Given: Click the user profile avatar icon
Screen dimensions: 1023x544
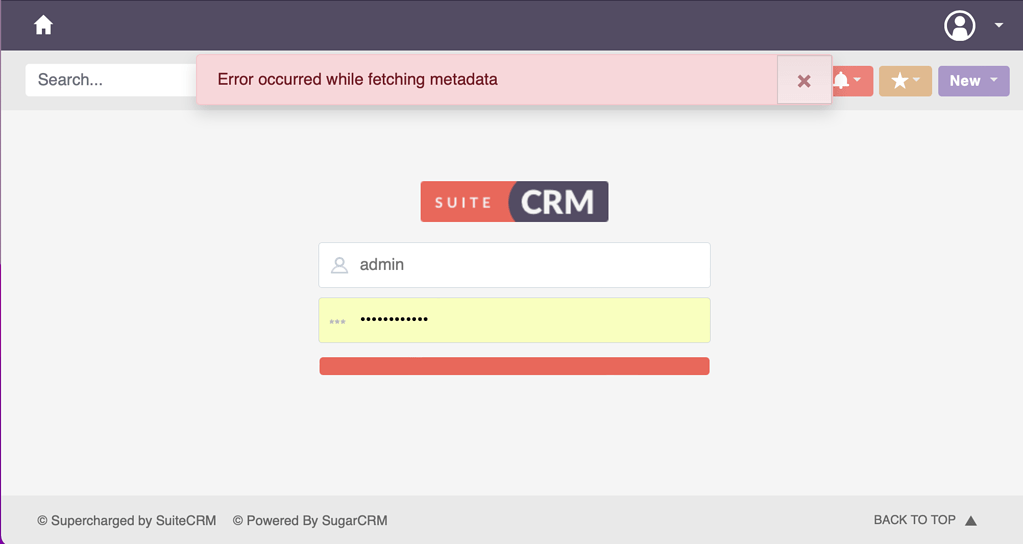Looking at the screenshot, I should tap(960, 25).
